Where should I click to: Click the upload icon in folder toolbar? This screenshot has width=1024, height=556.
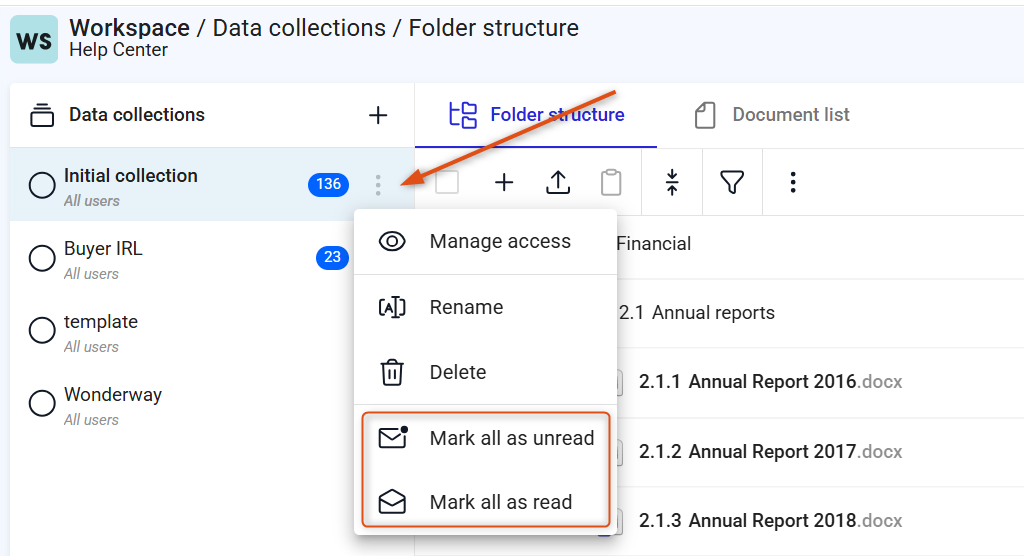(x=558, y=182)
